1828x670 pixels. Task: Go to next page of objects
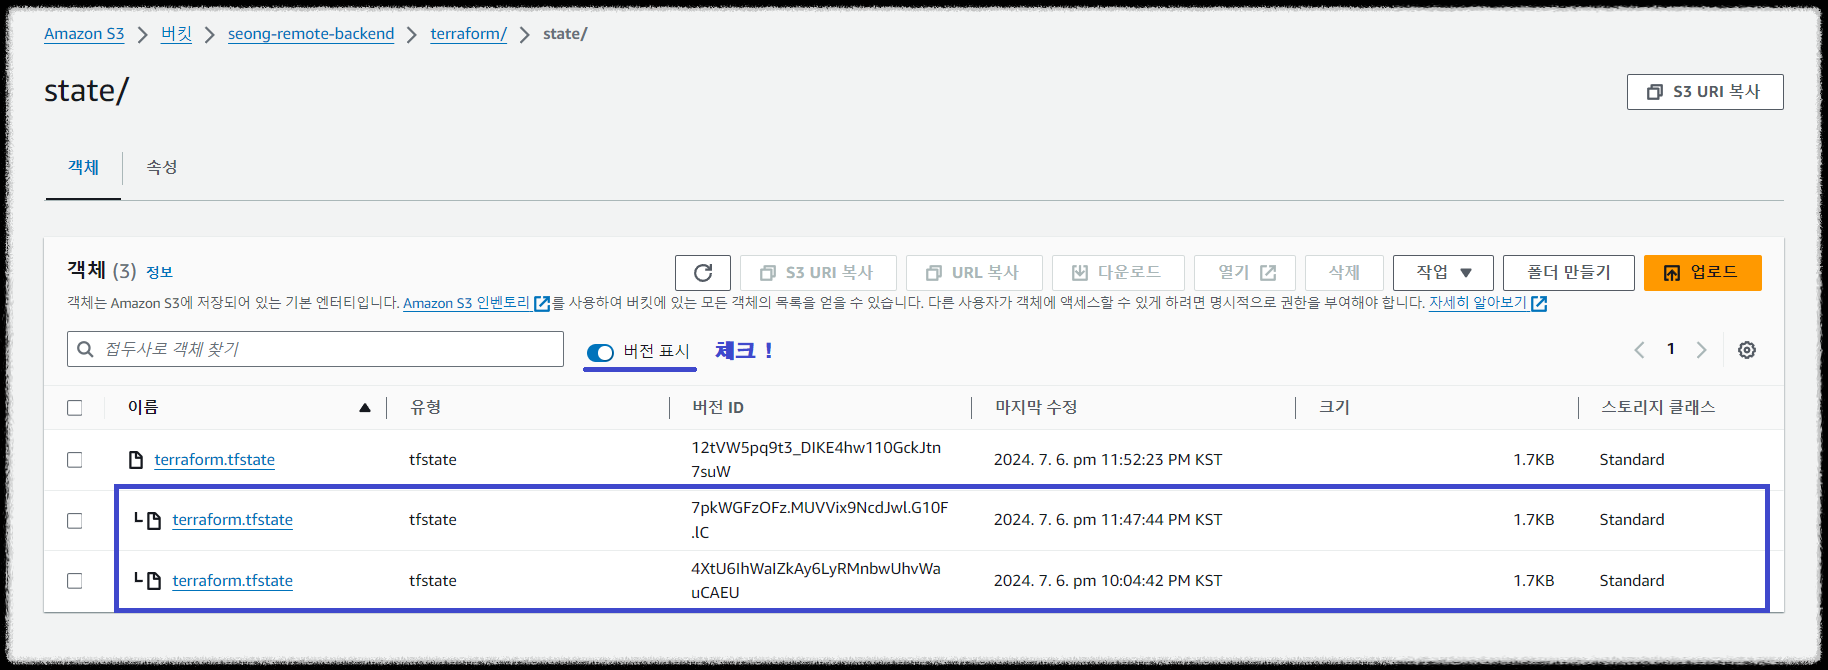pyautogui.click(x=1702, y=350)
